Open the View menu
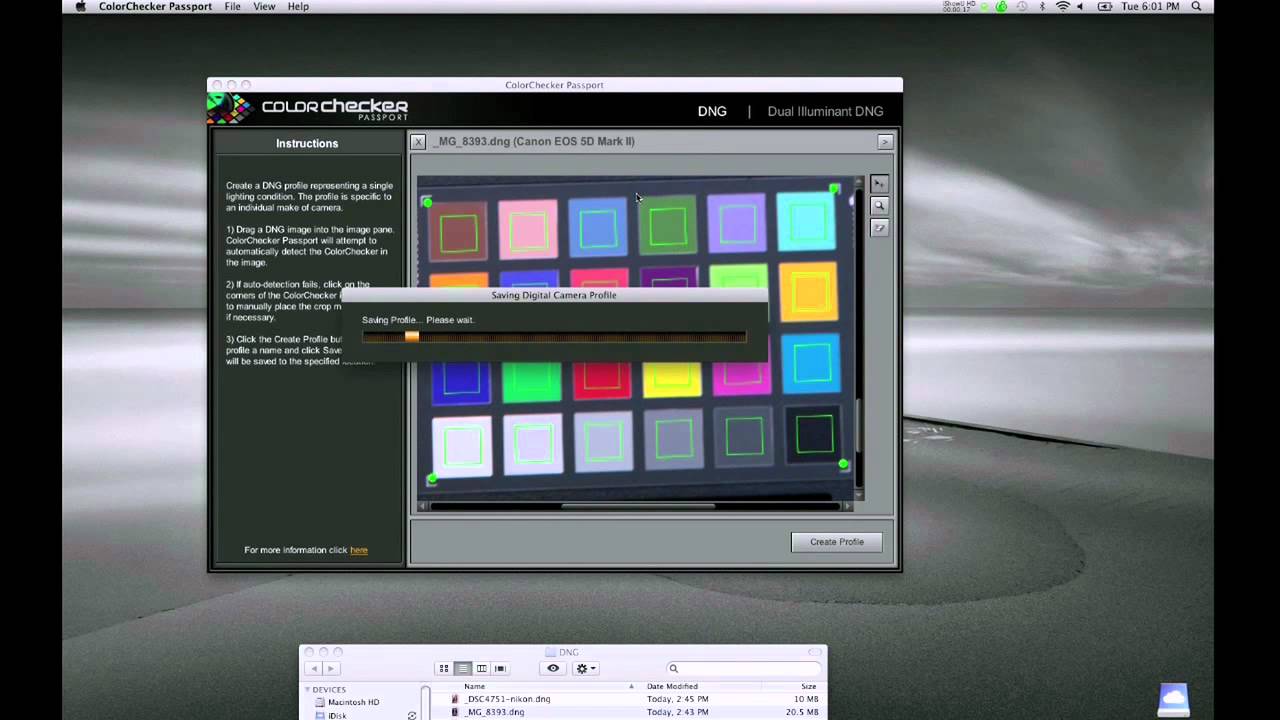1280x720 pixels. 264,7
